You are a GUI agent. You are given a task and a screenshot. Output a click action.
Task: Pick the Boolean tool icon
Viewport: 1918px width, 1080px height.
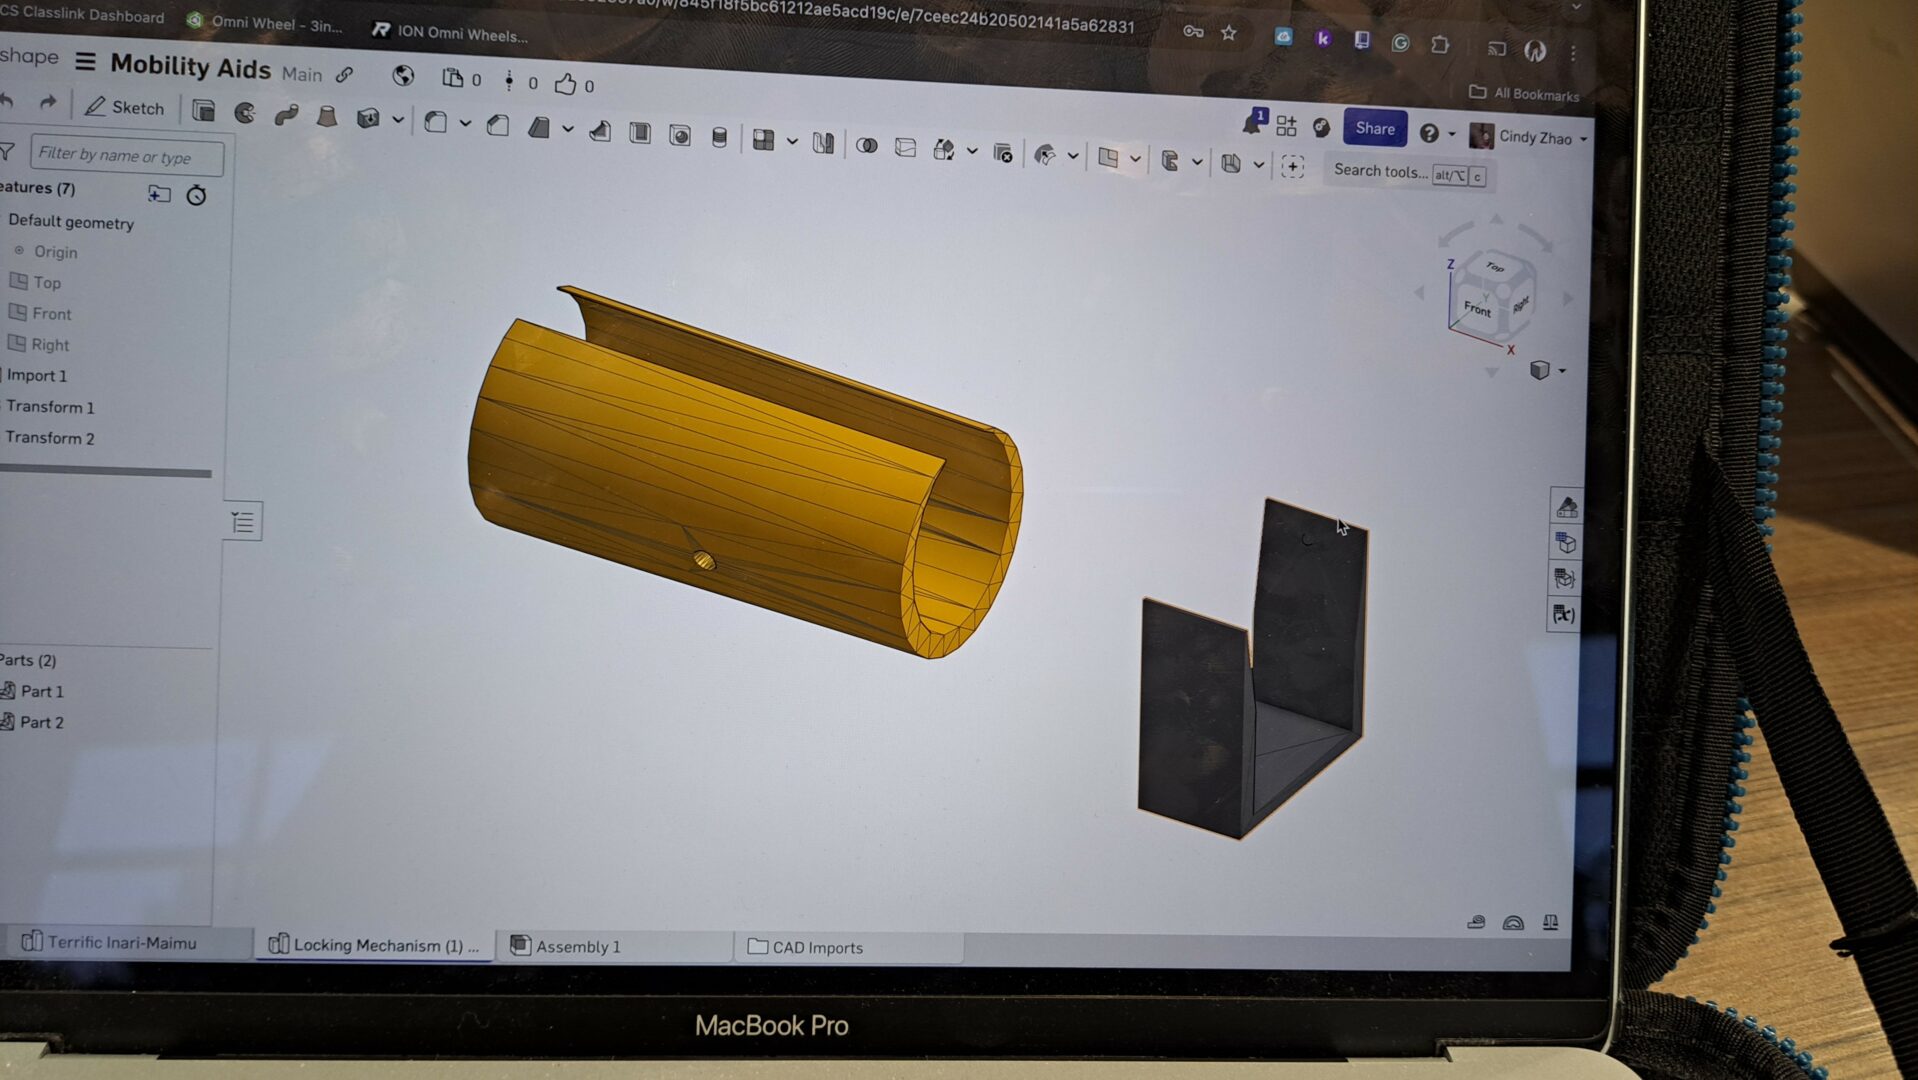[866, 145]
